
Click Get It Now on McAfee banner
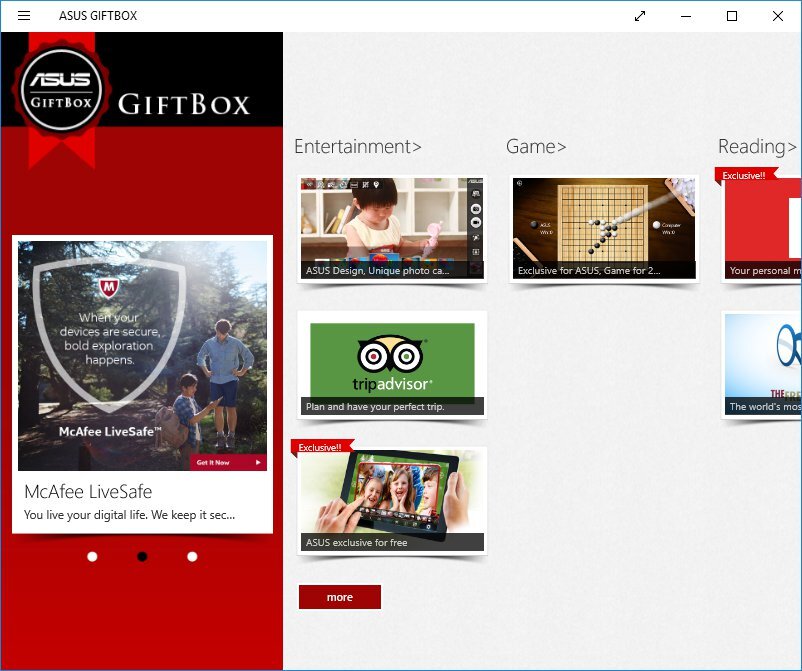click(x=228, y=462)
